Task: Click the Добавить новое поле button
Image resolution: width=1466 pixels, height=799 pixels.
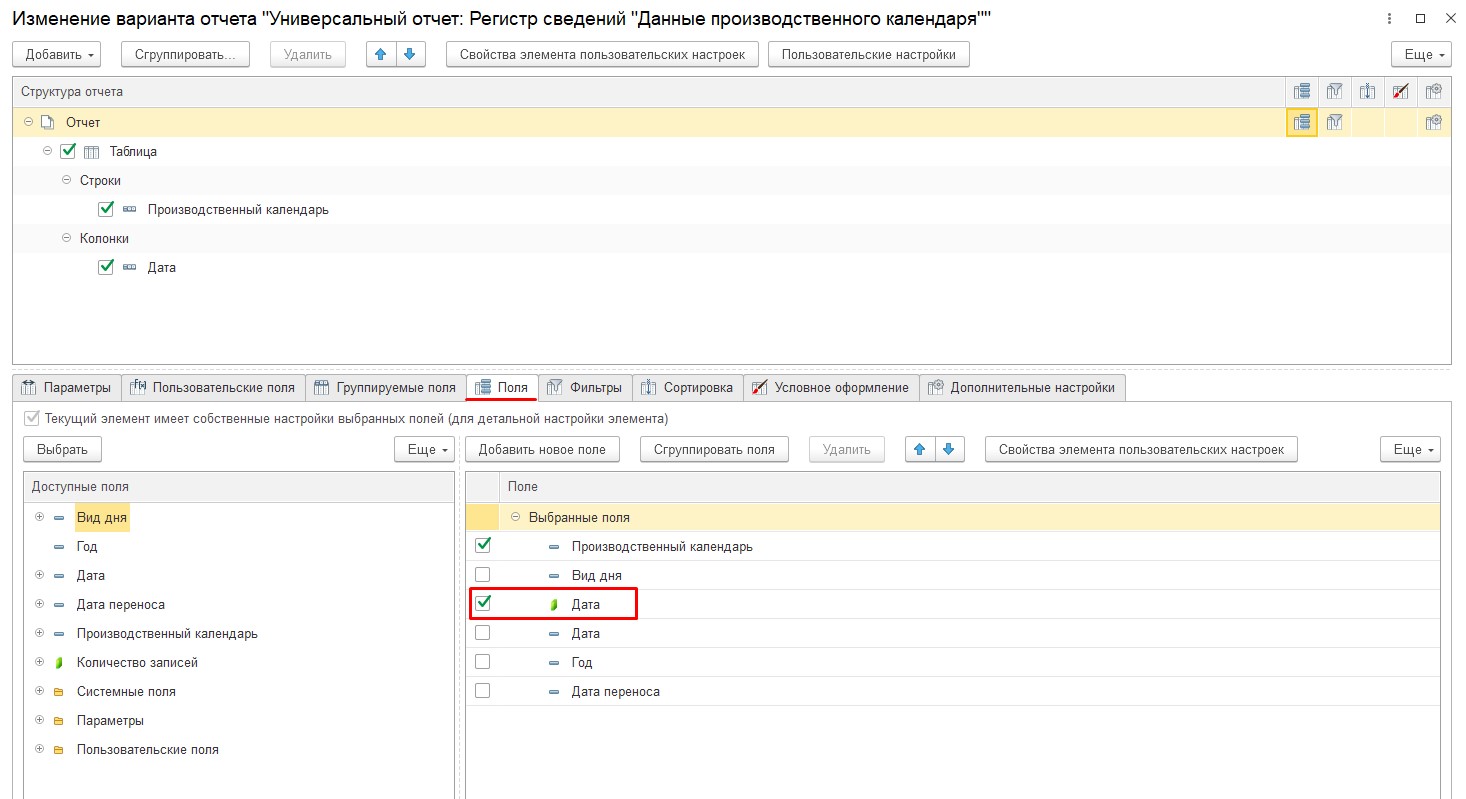Action: coord(542,450)
